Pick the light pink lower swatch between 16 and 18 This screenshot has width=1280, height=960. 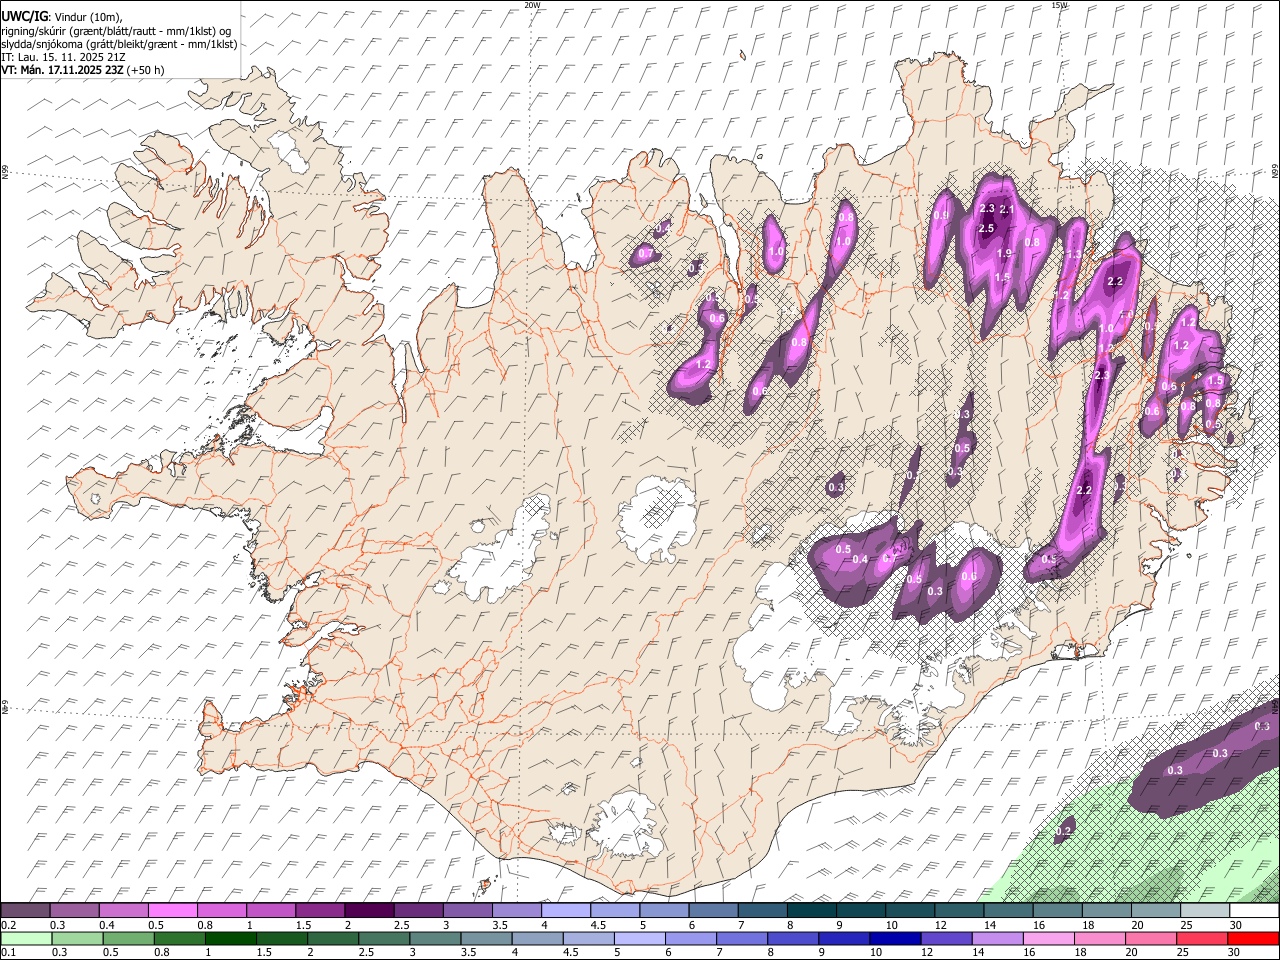pos(1049,939)
